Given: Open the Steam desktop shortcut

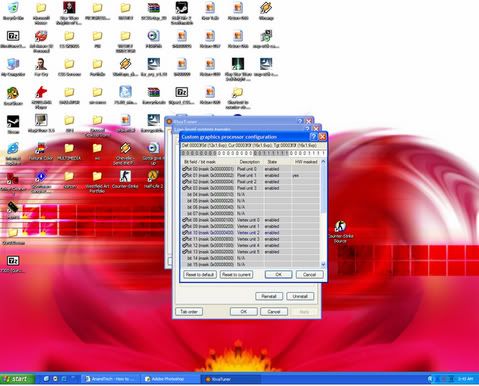Looking at the screenshot, I should [13, 124].
